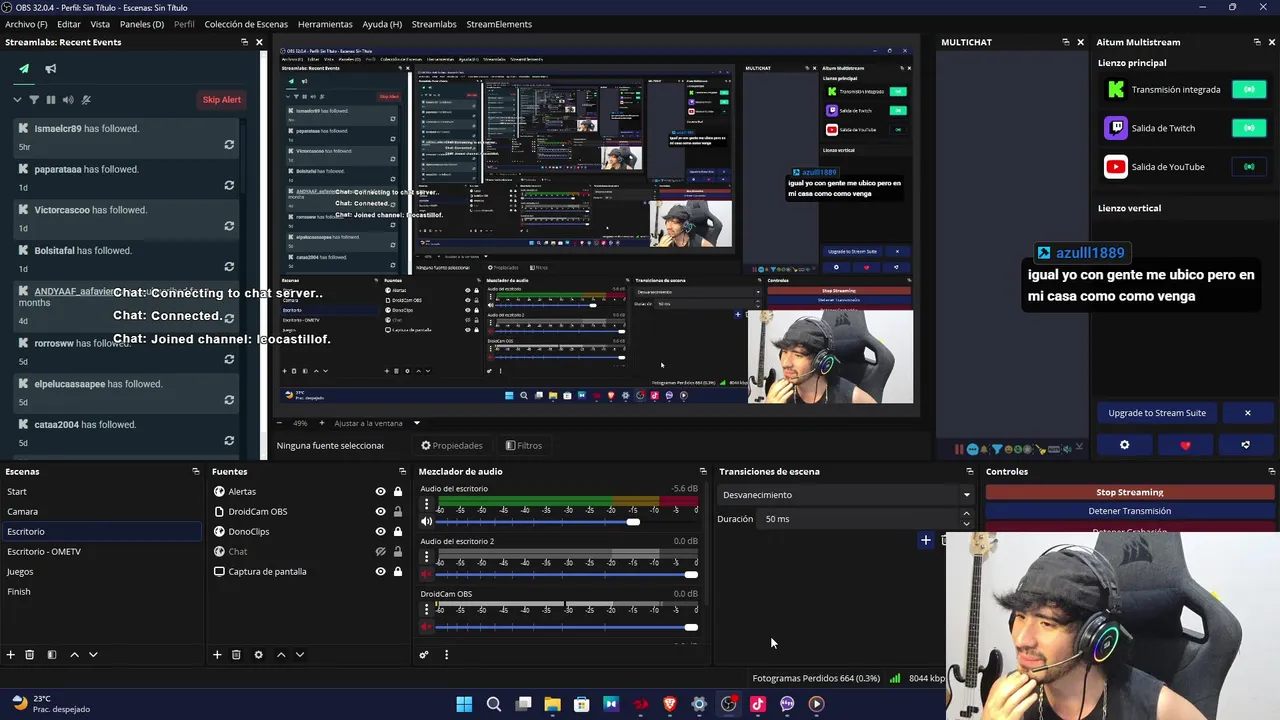Delete the selected scene with the trash icon

tap(29, 655)
